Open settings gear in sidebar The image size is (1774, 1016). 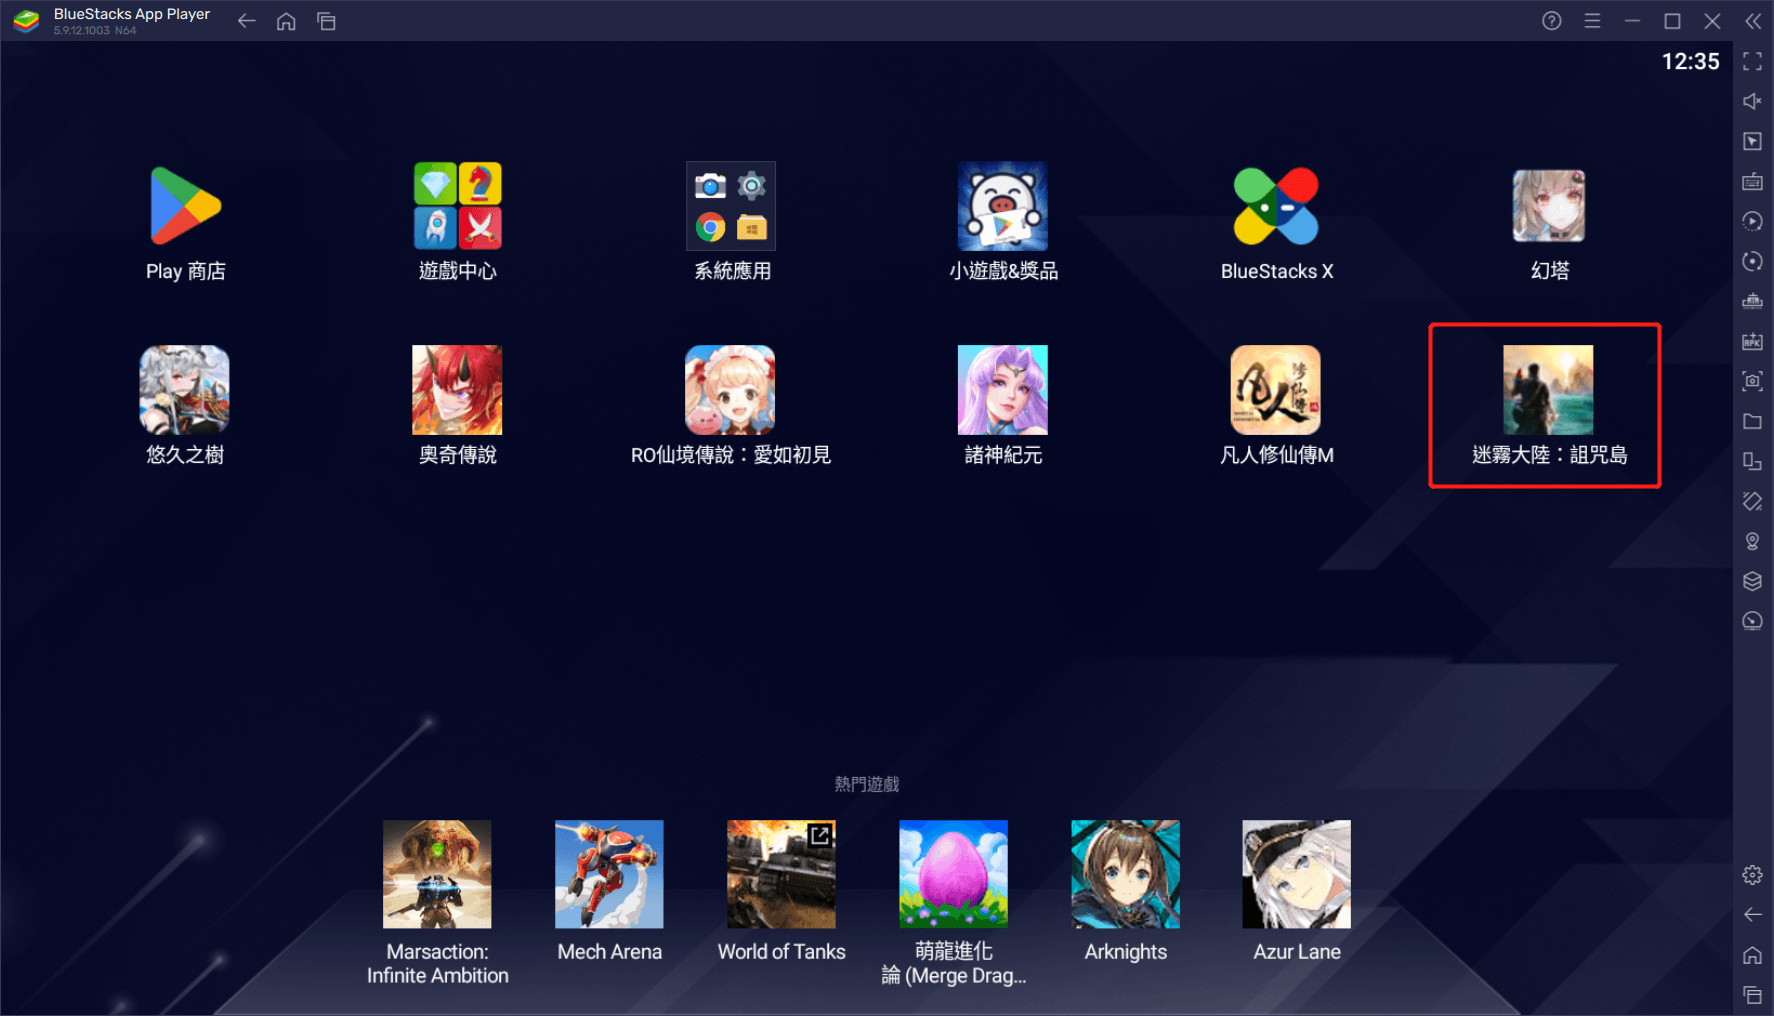click(1752, 875)
